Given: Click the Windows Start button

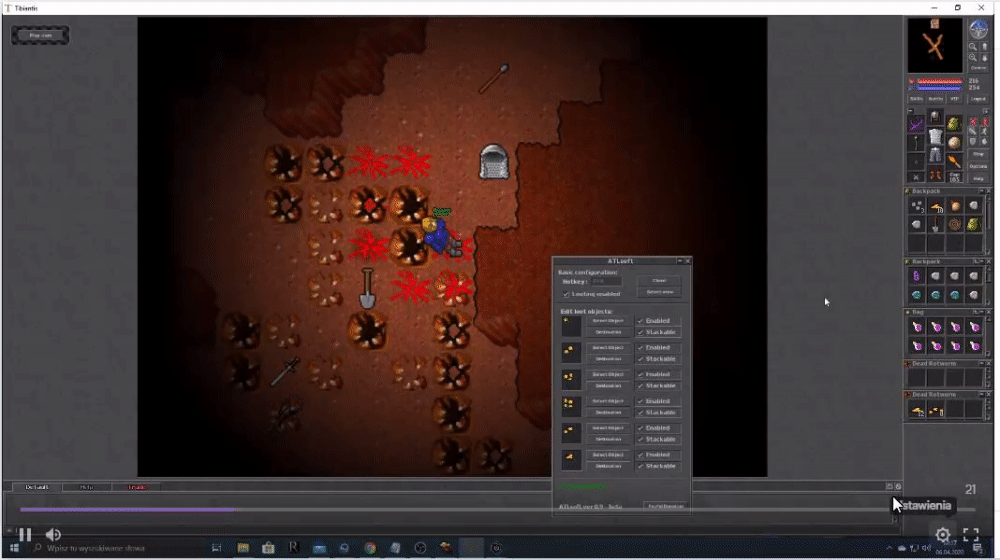Looking at the screenshot, I should [14, 548].
